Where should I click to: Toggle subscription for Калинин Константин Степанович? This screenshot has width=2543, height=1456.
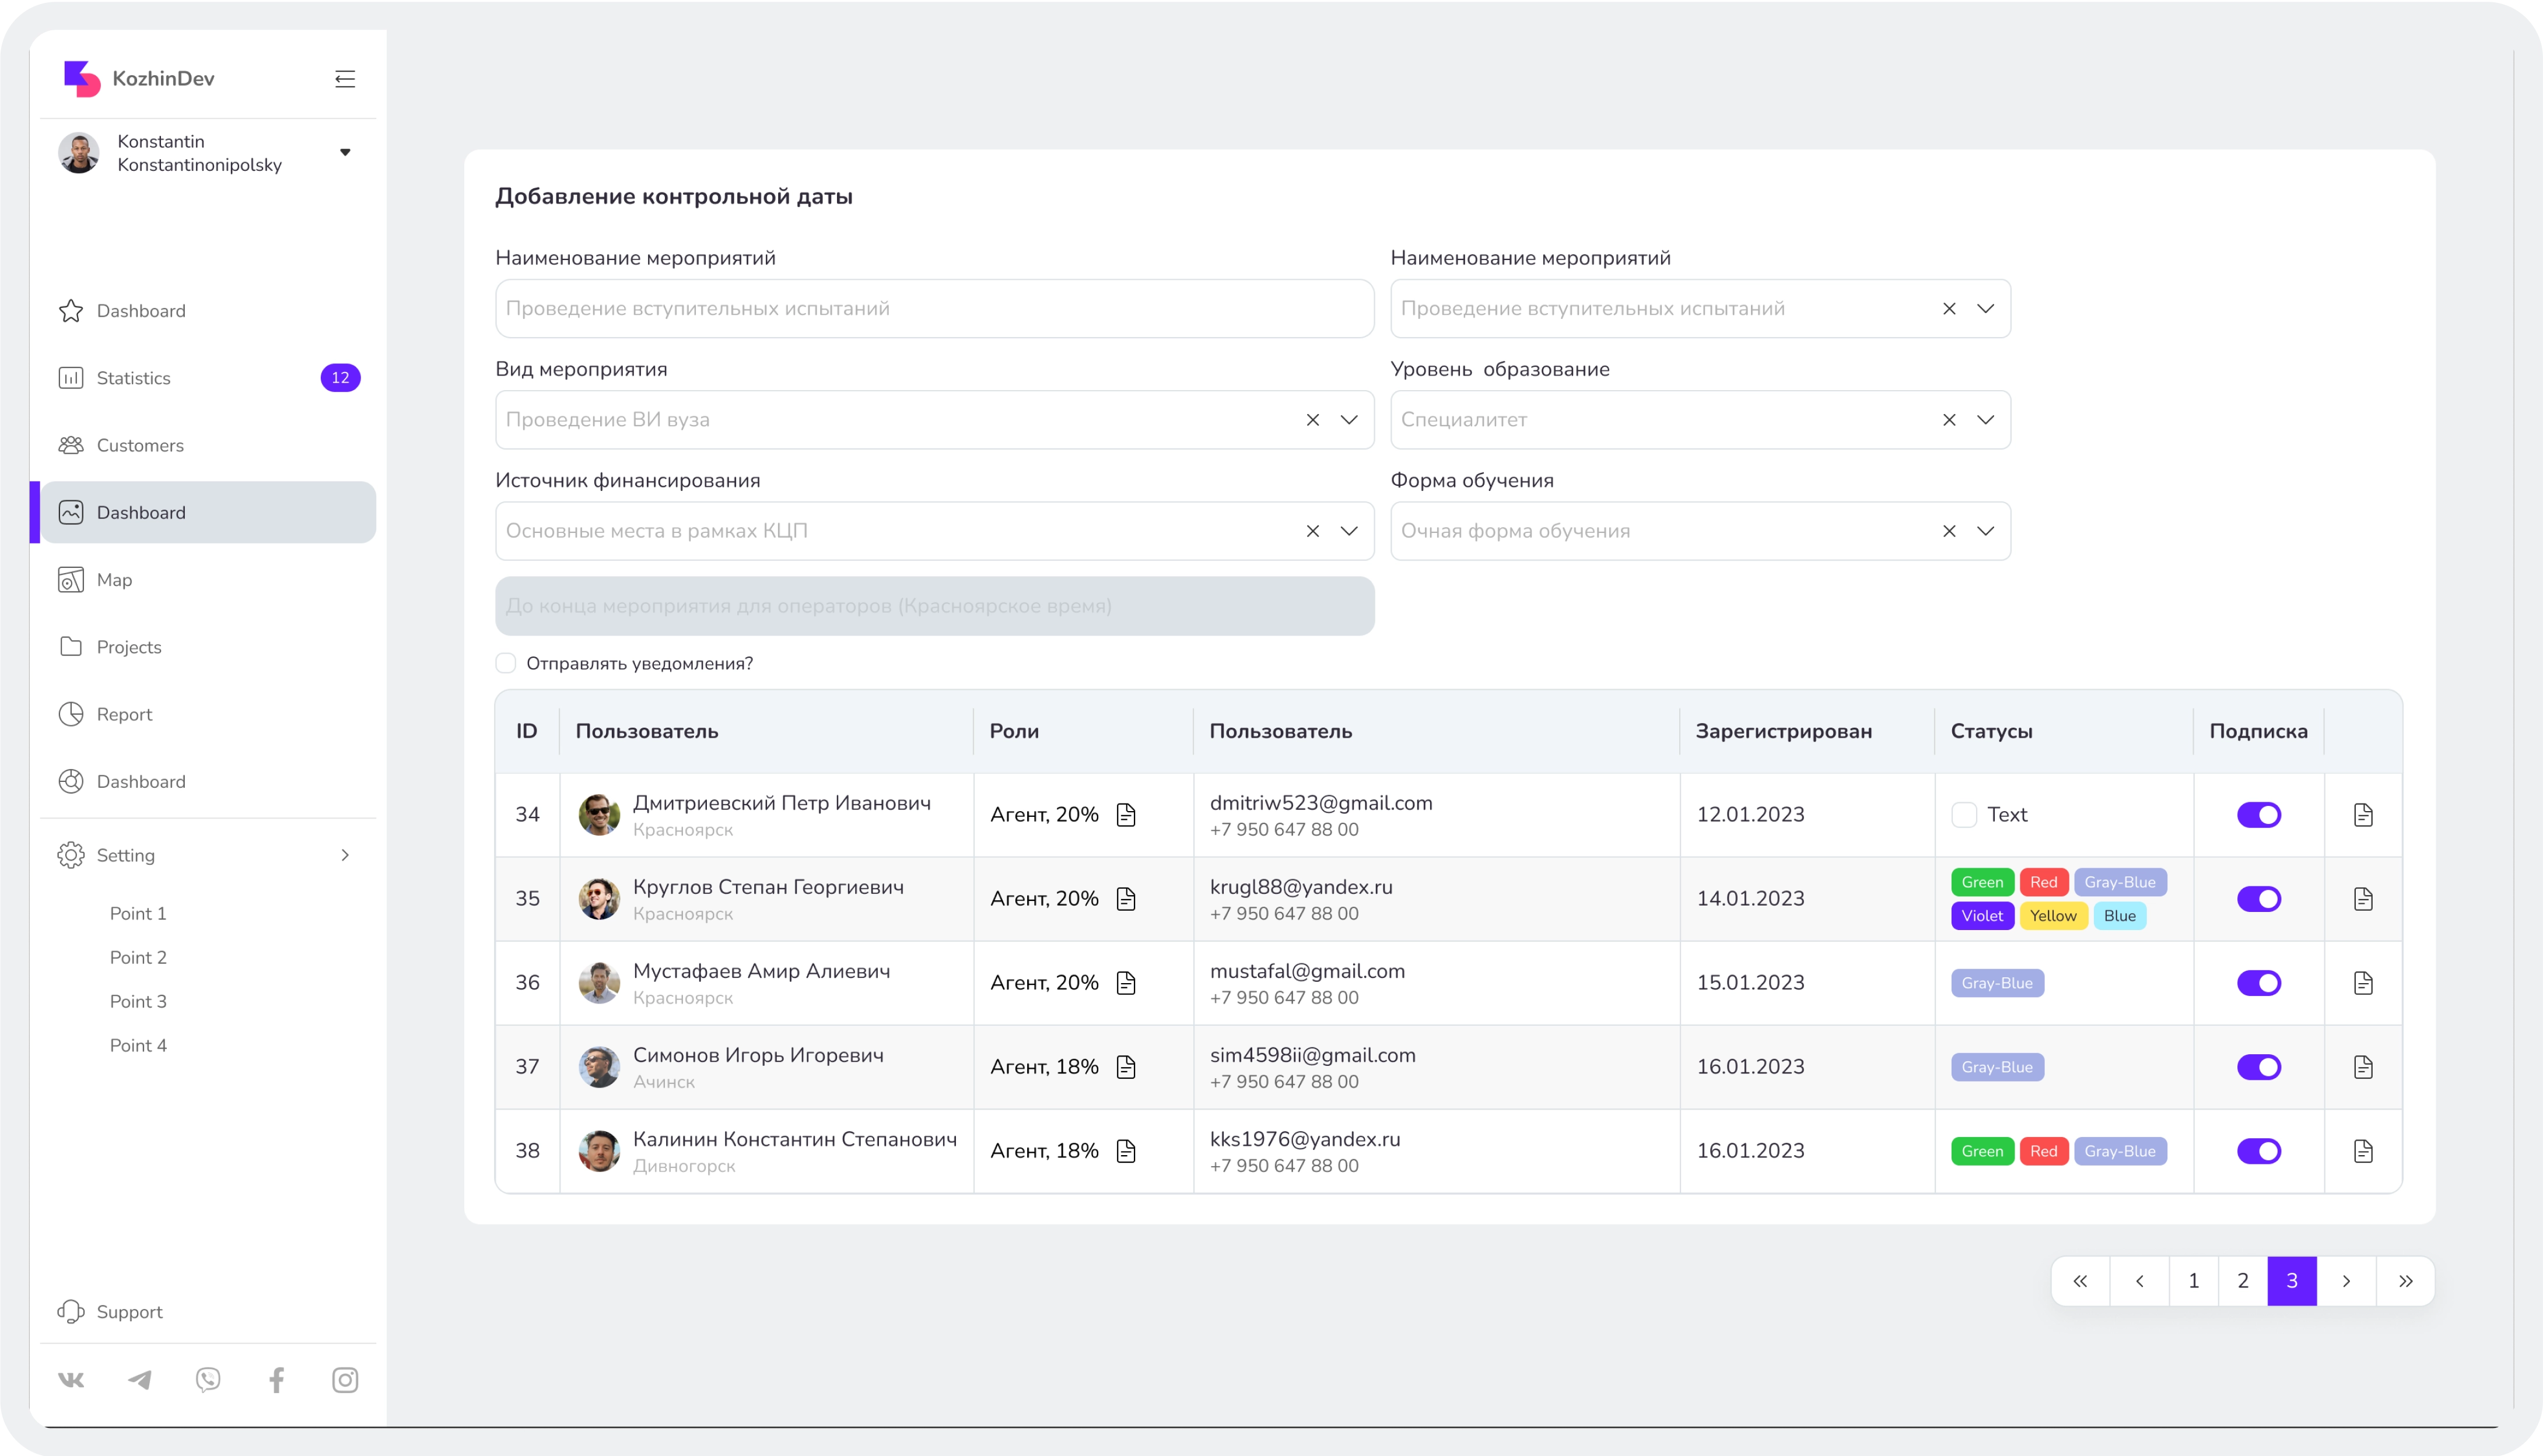2259,1151
